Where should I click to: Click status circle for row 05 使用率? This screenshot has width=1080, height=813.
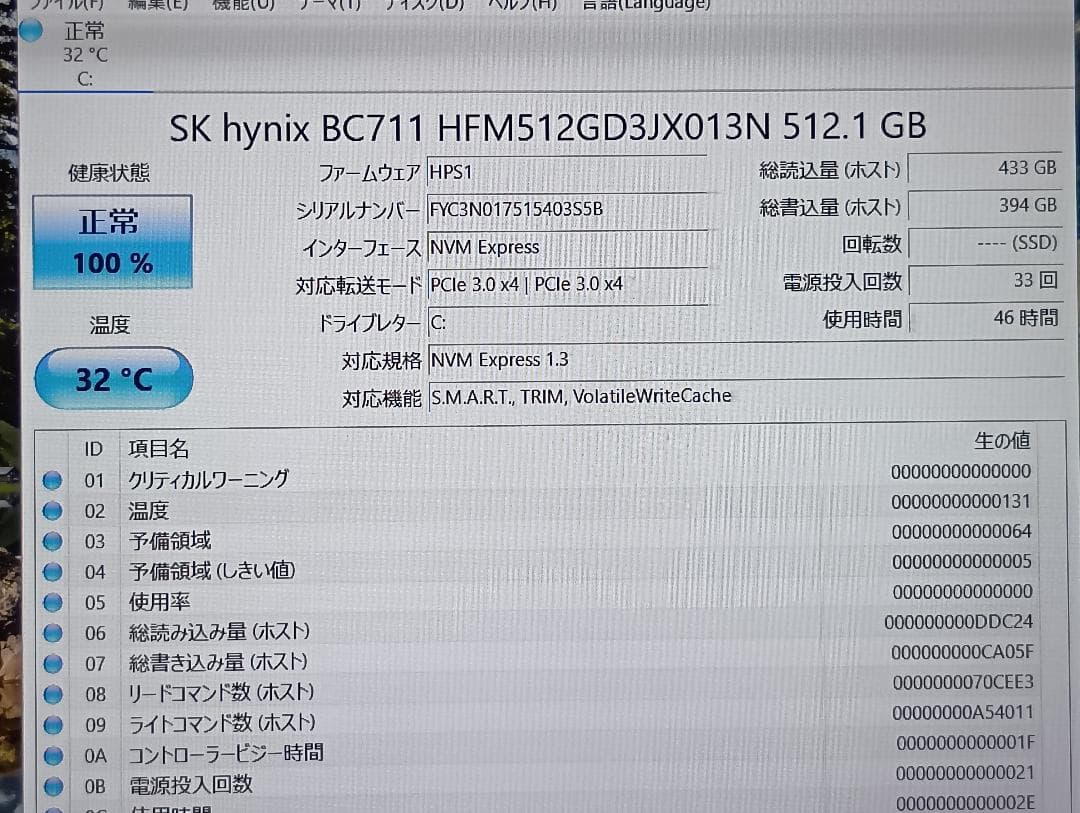(52, 602)
